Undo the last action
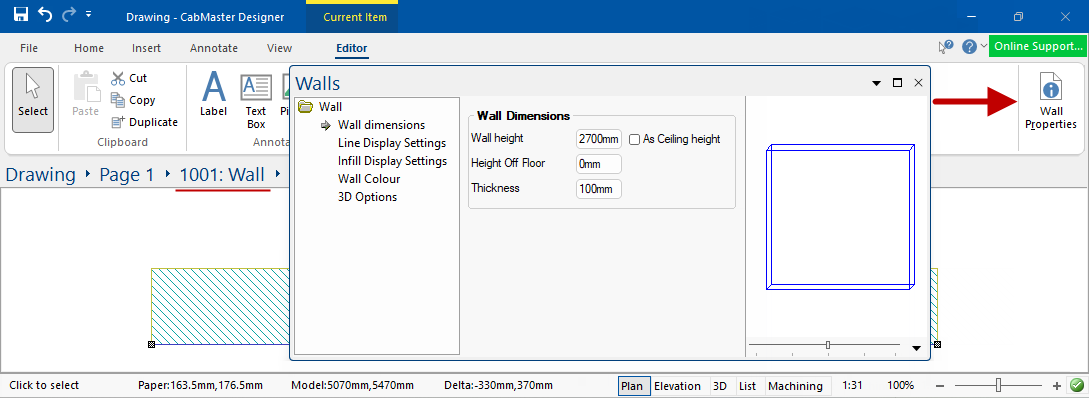Image resolution: width=1090 pixels, height=398 pixels. coord(44,15)
